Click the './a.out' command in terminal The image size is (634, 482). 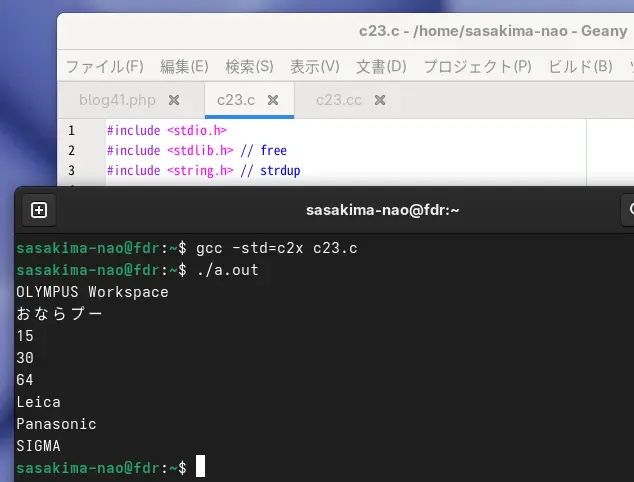[228, 270]
